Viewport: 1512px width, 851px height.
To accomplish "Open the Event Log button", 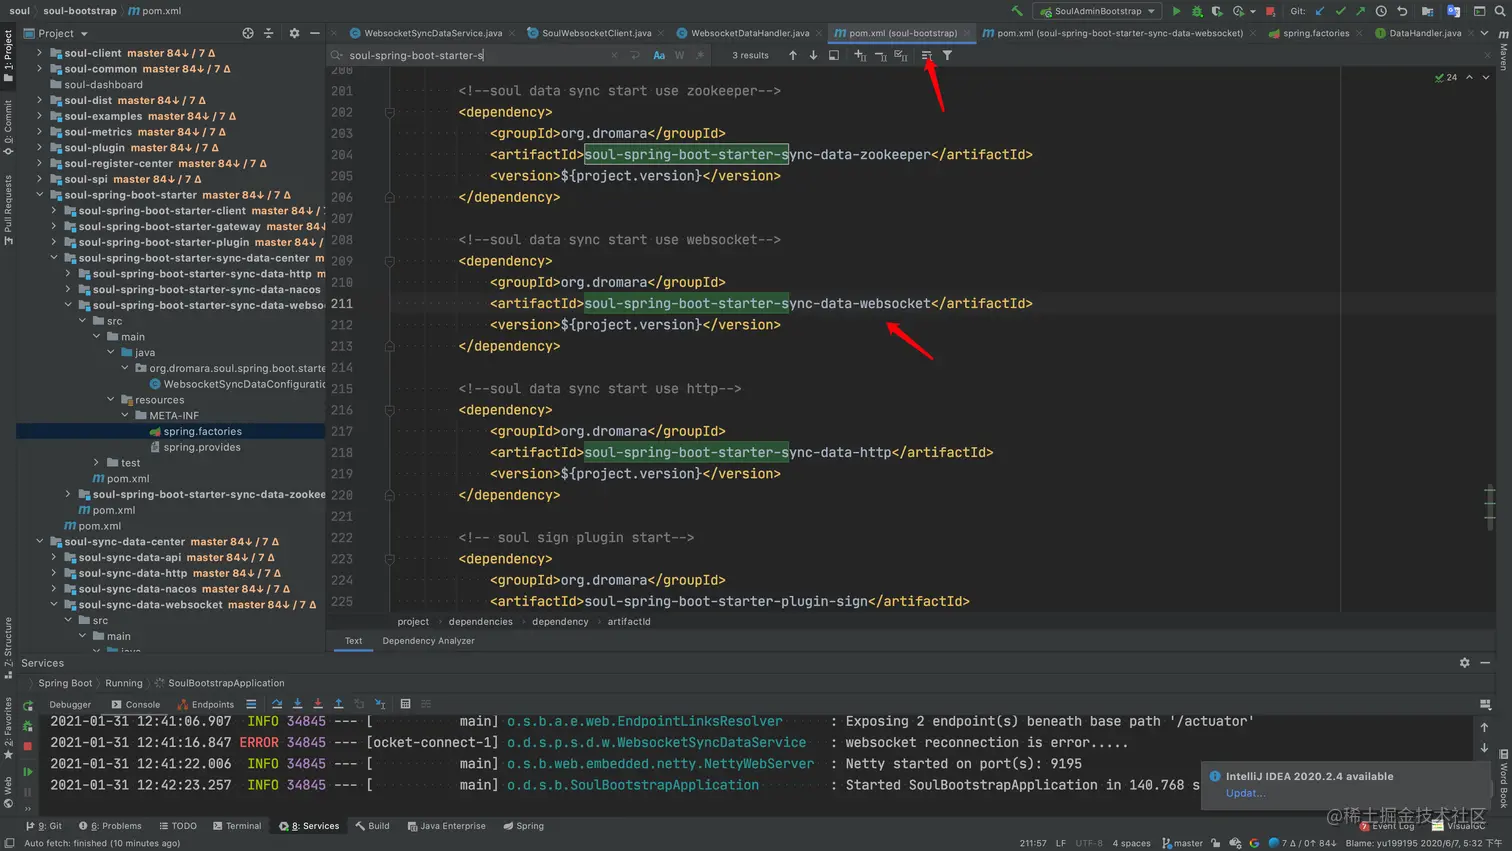I will [1387, 826].
